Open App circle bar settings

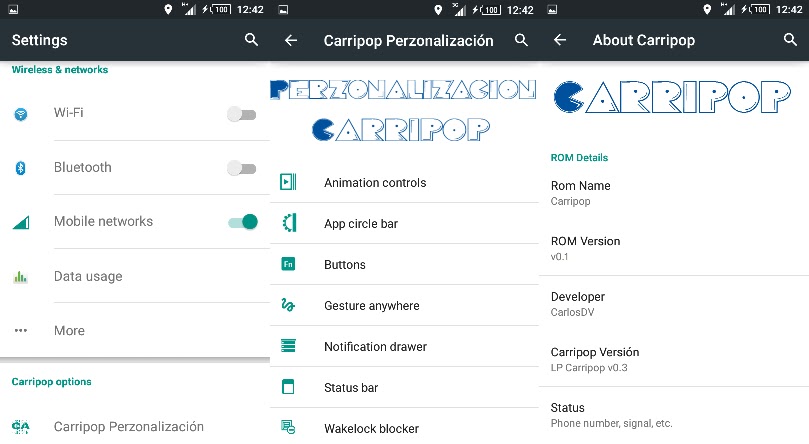[x=404, y=223]
